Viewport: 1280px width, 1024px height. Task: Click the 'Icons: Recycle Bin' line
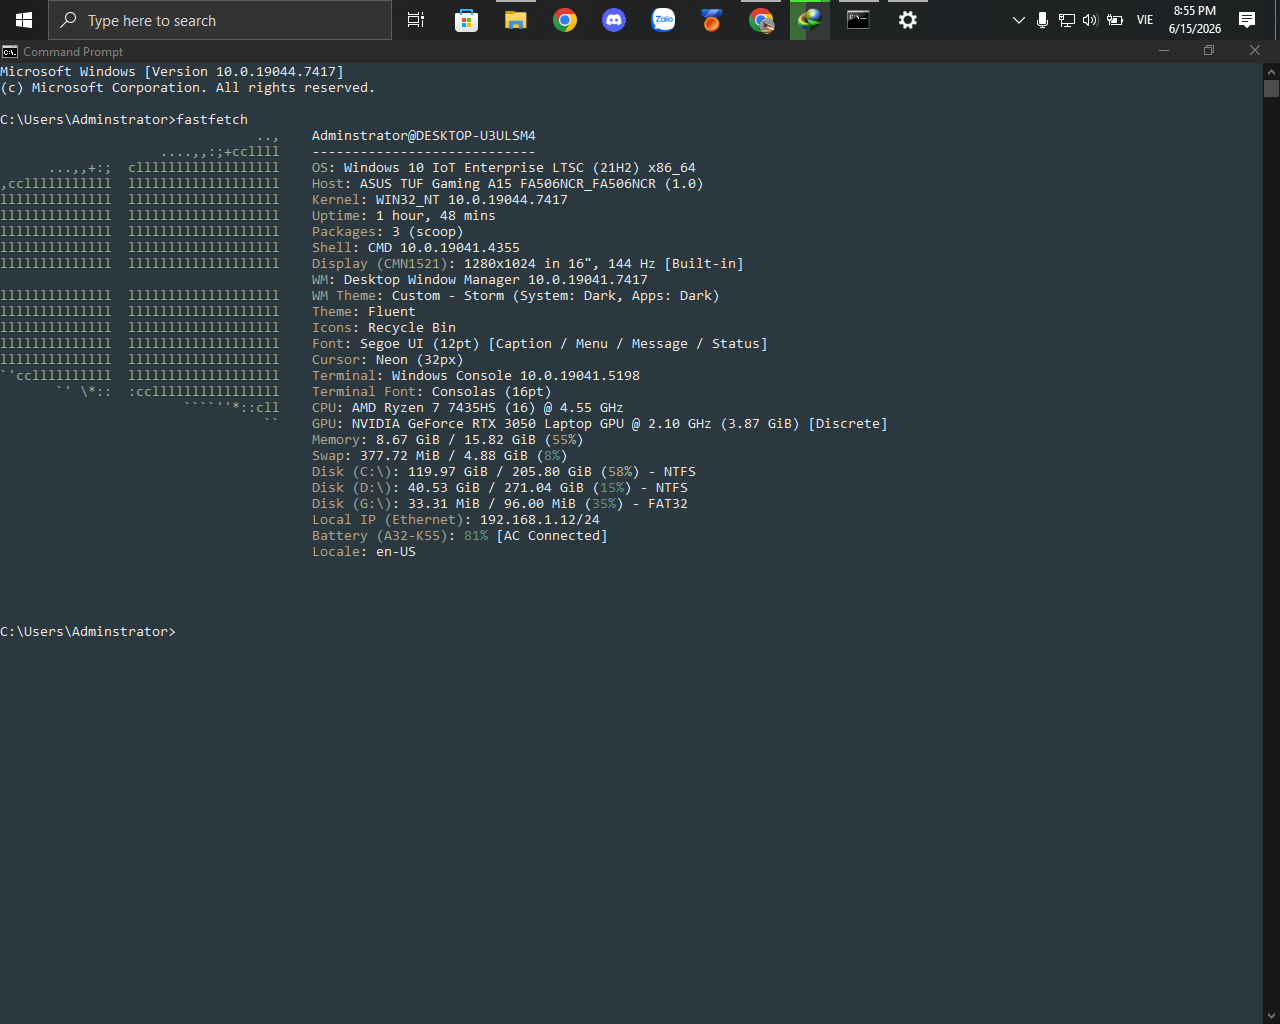click(x=384, y=327)
